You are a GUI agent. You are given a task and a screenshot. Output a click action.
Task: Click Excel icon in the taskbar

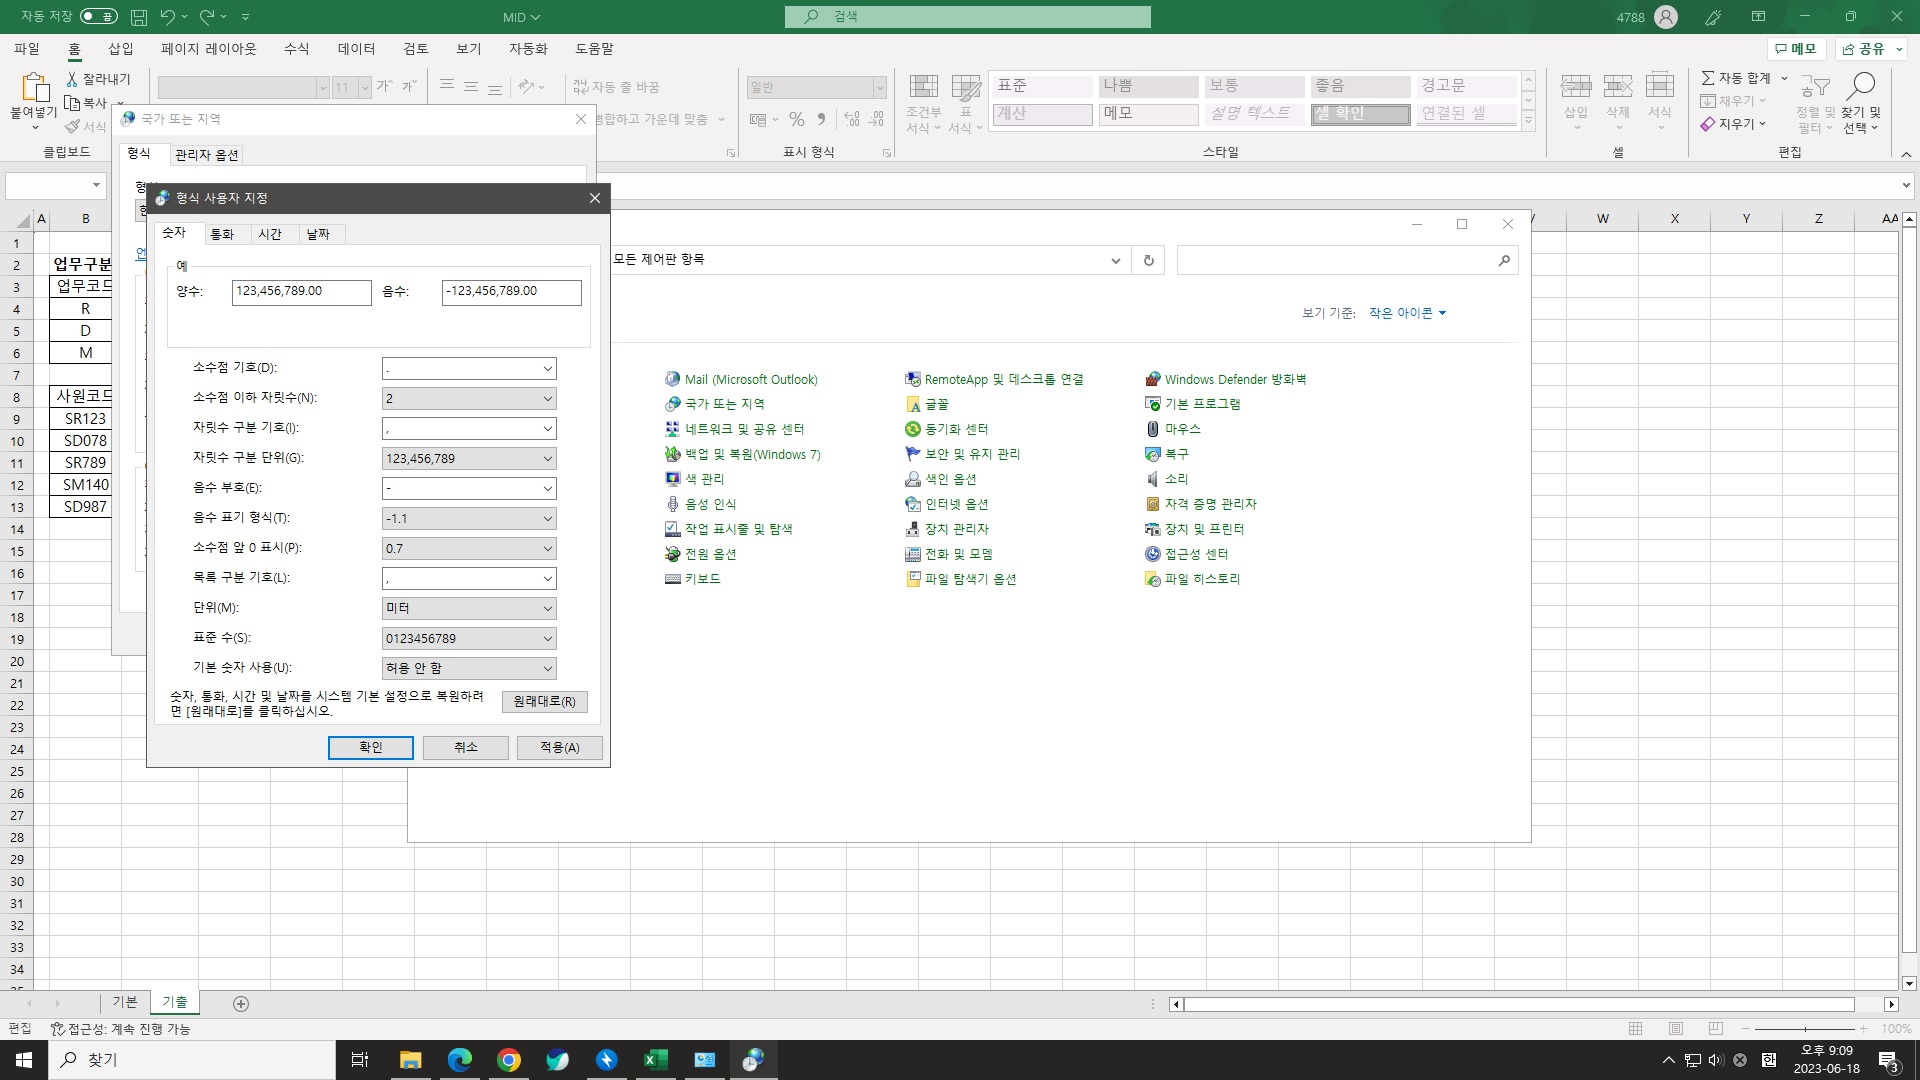point(656,1060)
